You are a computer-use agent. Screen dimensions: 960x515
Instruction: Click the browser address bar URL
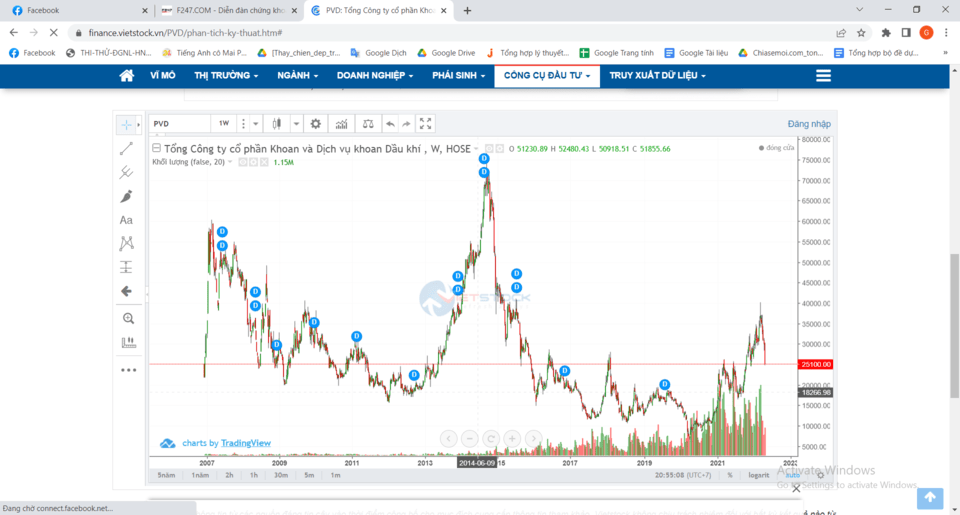pyautogui.click(x=186, y=32)
